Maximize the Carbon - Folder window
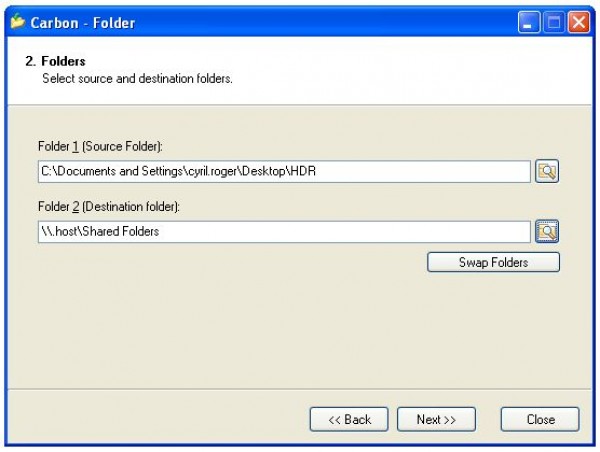Screen dimensions: 600x452 pyautogui.click(x=553, y=22)
